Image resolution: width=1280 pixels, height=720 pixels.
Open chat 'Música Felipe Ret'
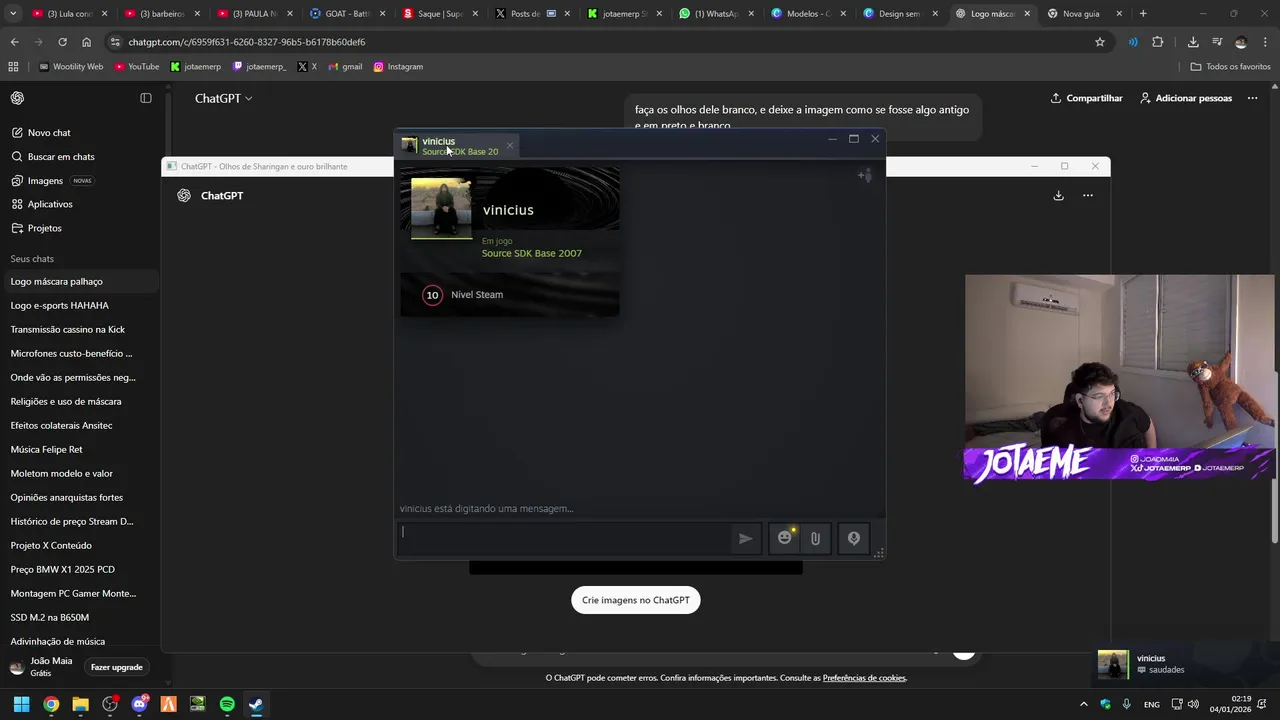click(x=80, y=449)
